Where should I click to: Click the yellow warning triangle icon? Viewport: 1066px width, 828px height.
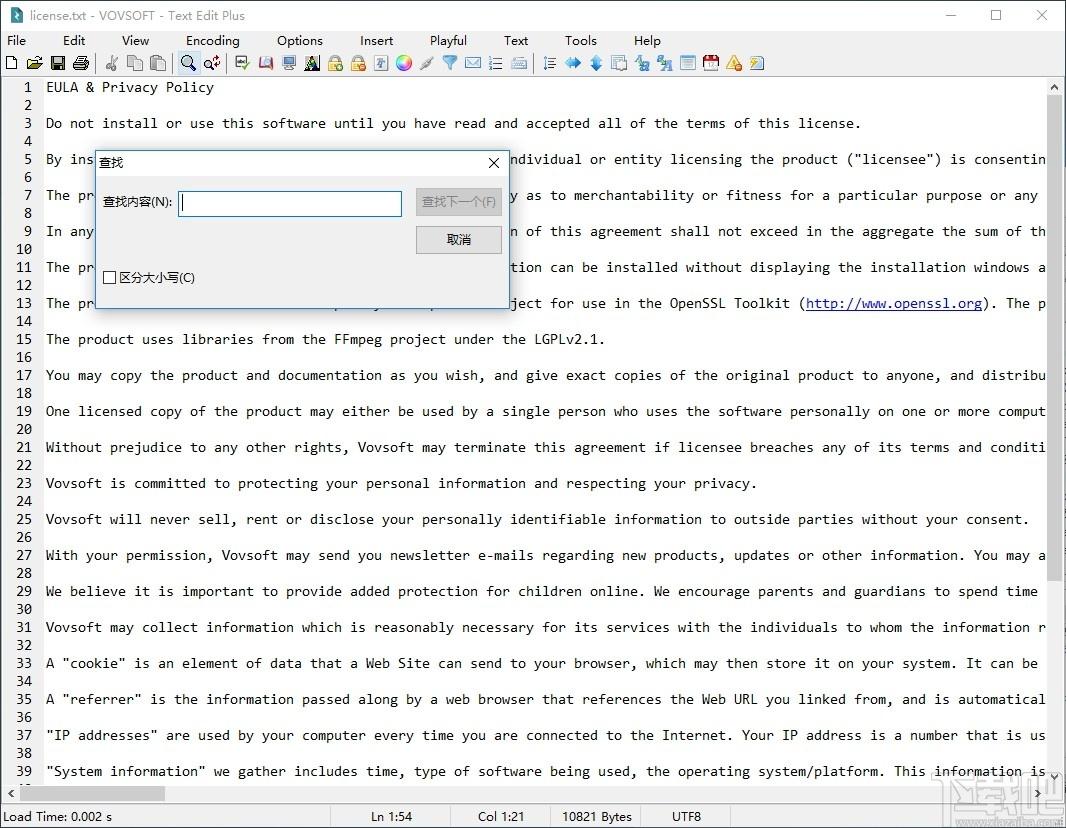pos(734,63)
